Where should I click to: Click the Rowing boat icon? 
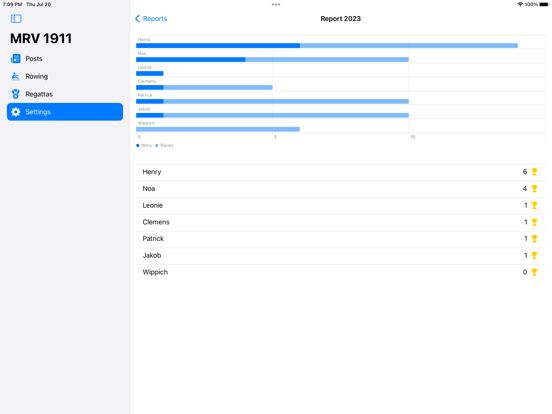[x=15, y=76]
